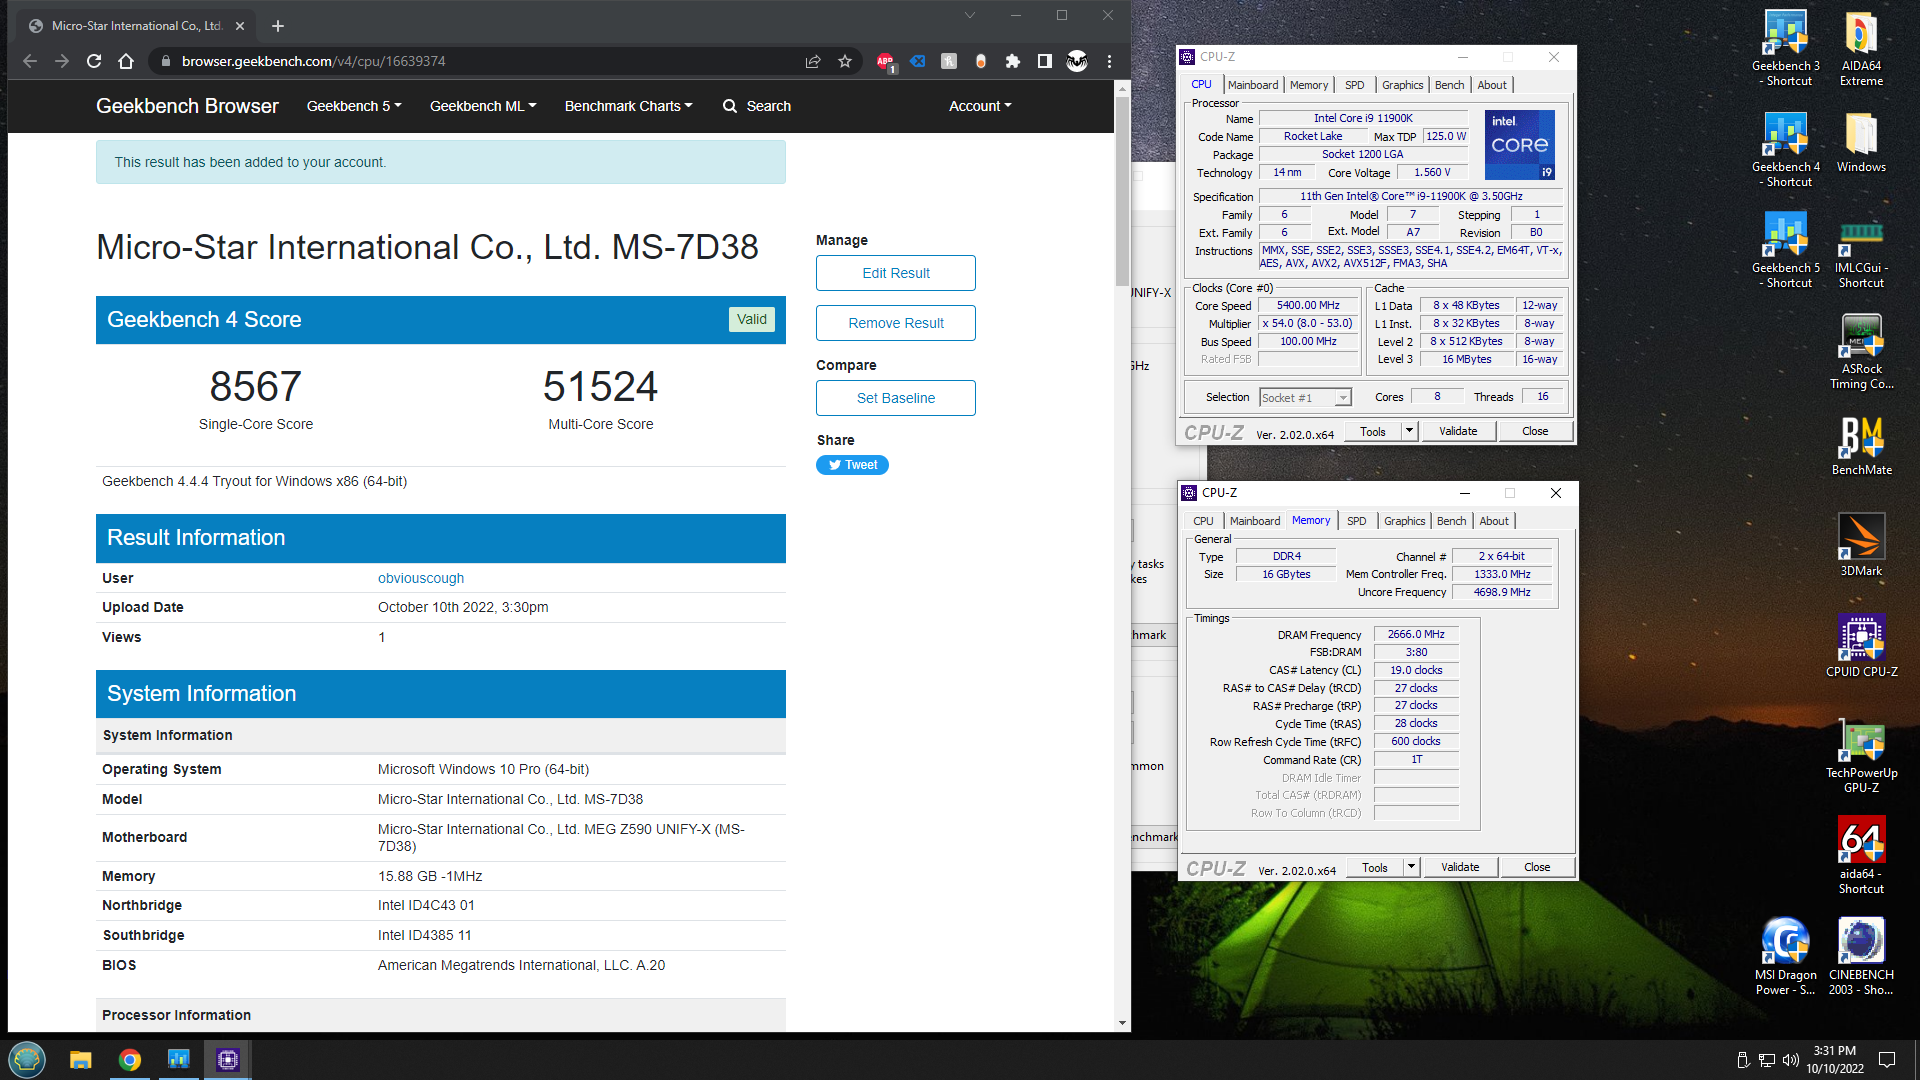
Task: Open the Geekbench 5 shortcut on desktop
Action: pos(1786,250)
